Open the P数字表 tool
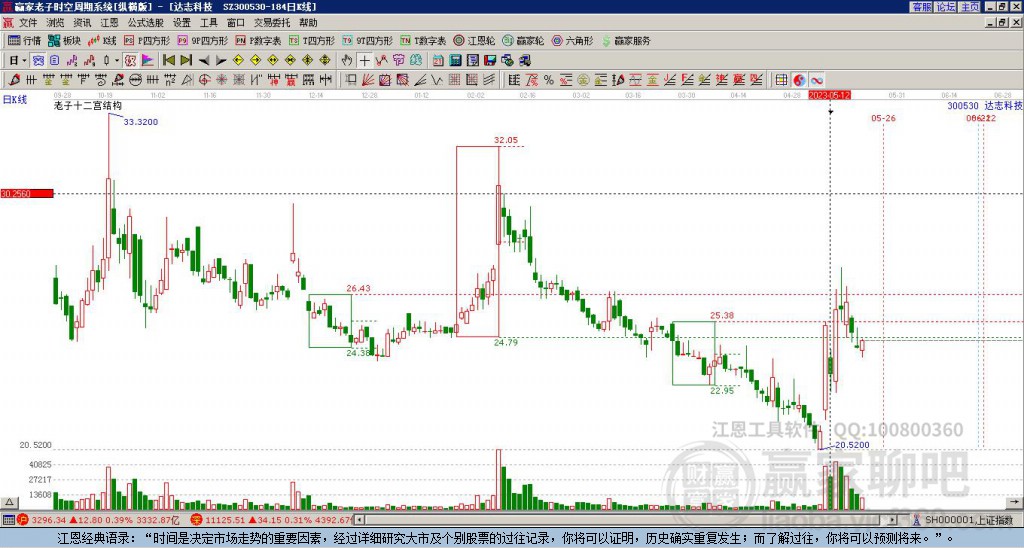Screen dimensions: 1024x548 coord(258,40)
